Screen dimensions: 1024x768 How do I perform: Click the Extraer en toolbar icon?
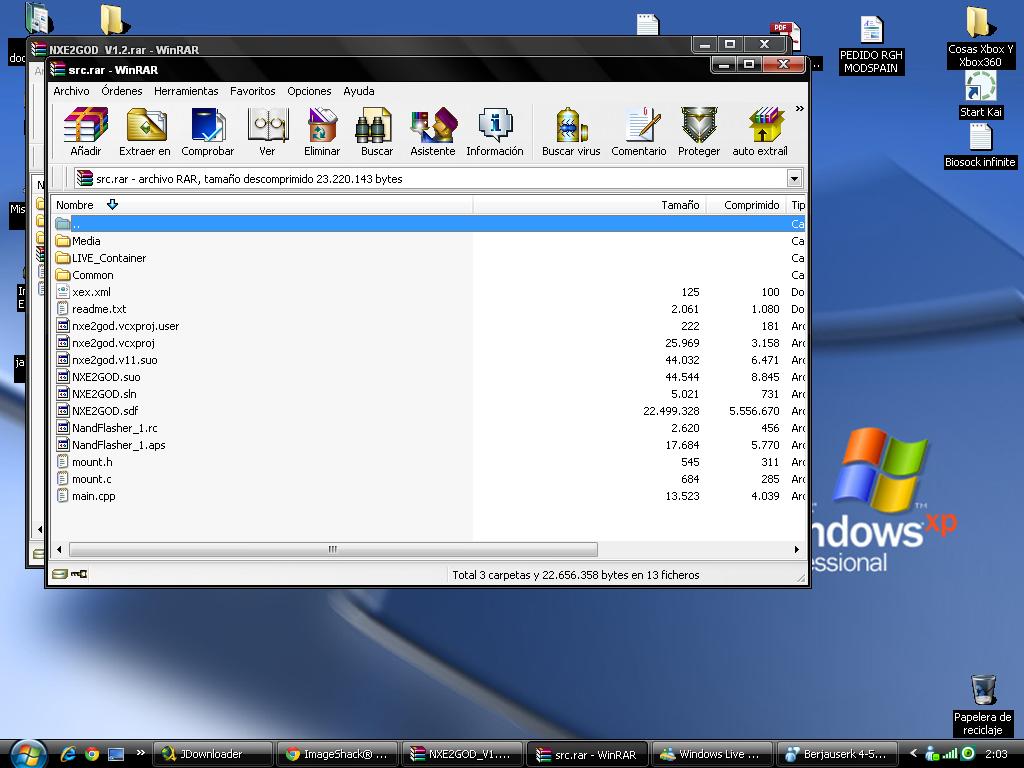[x=145, y=130]
